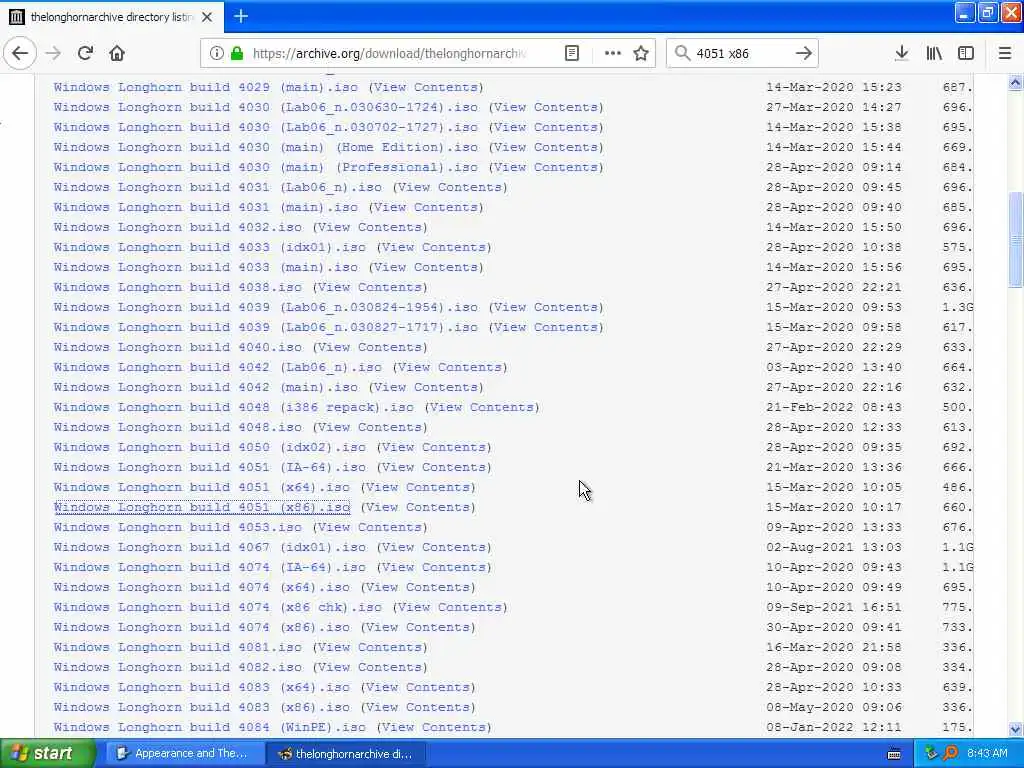Click the green secure connection padlock
The image size is (1024, 768).
click(236, 53)
